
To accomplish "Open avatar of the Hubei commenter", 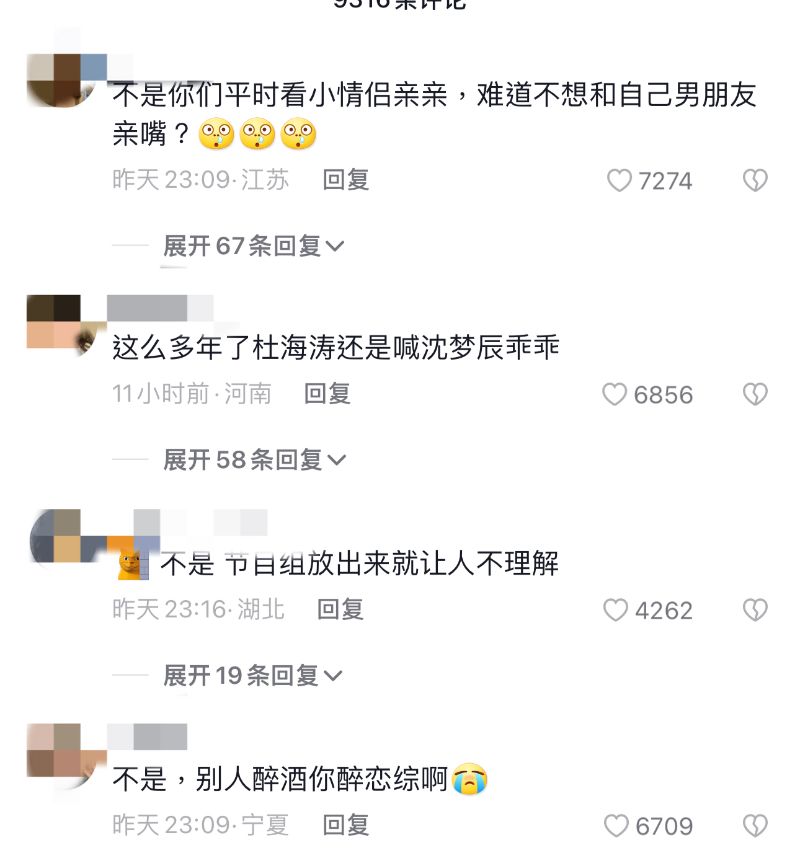I will 65,537.
